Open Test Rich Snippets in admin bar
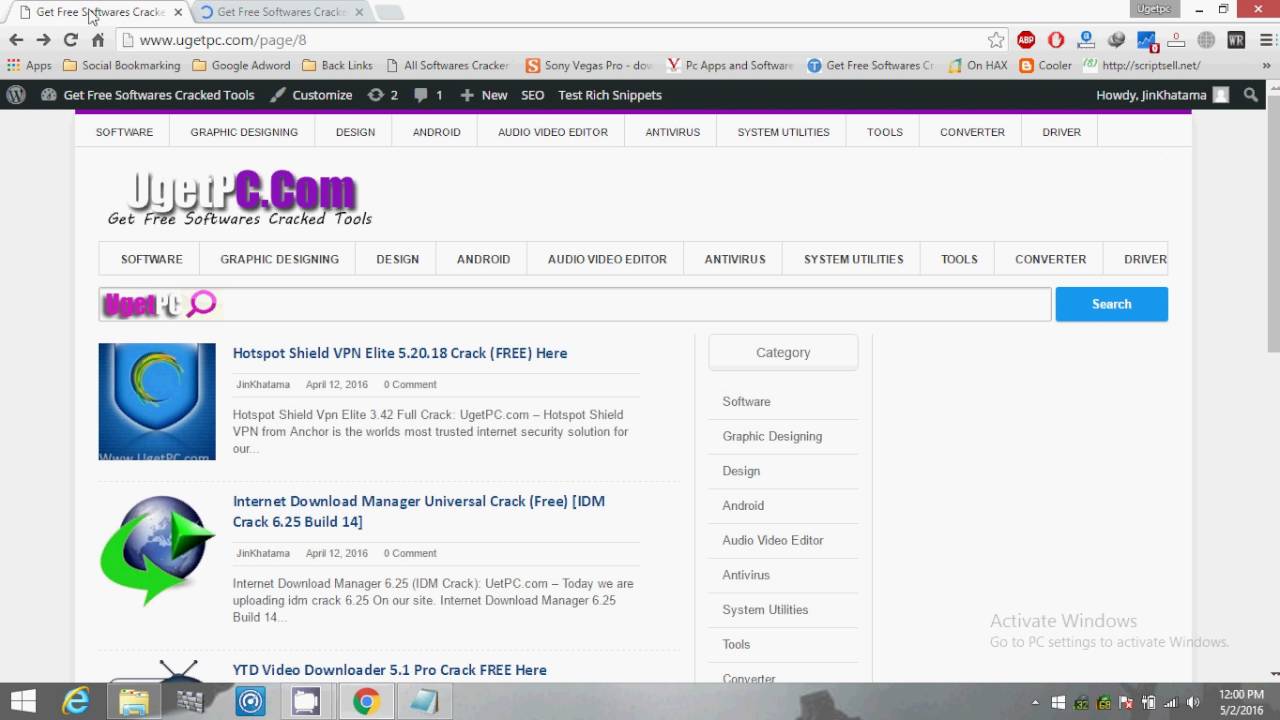Screen dimensions: 1280x720 tap(610, 95)
